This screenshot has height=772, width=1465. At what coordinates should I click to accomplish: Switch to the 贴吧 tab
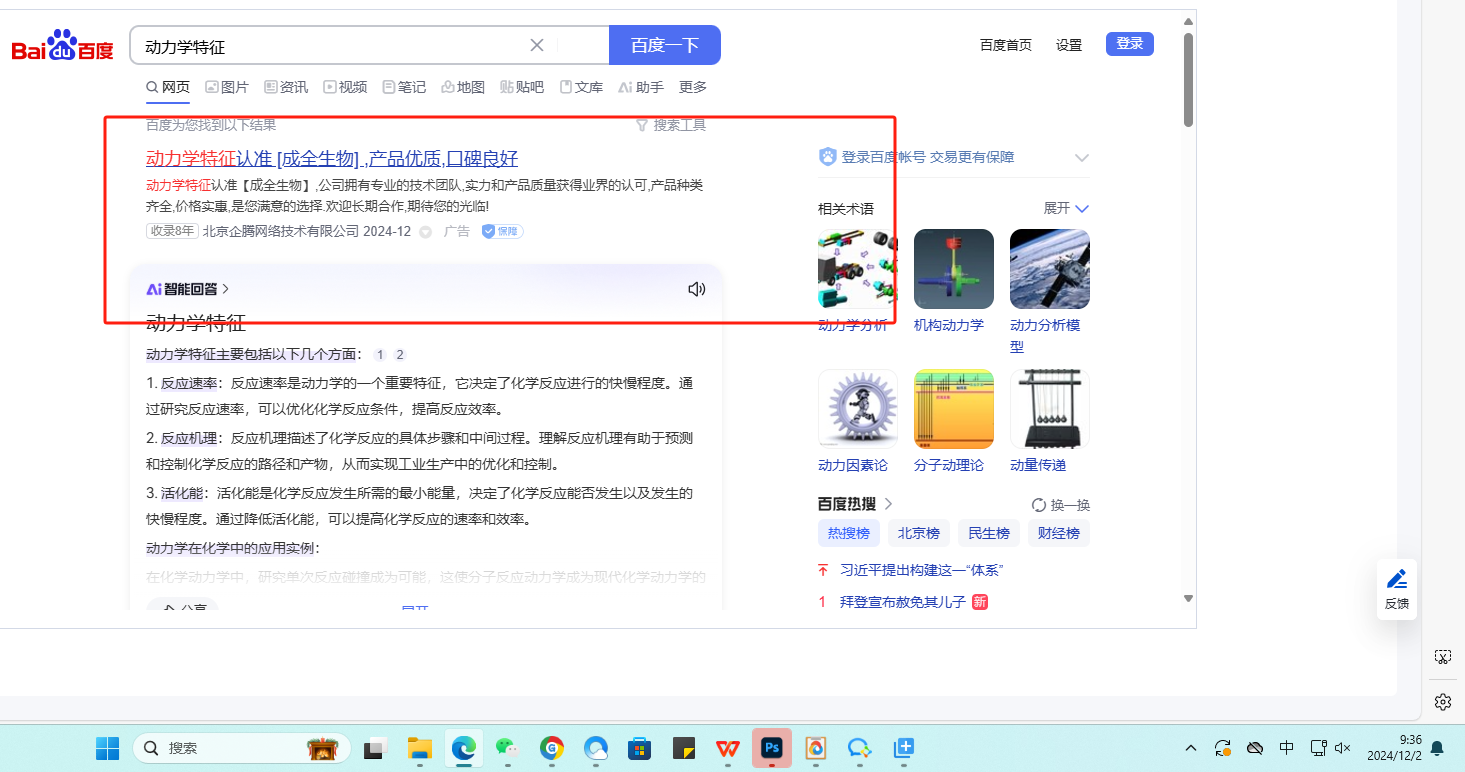tap(522, 87)
